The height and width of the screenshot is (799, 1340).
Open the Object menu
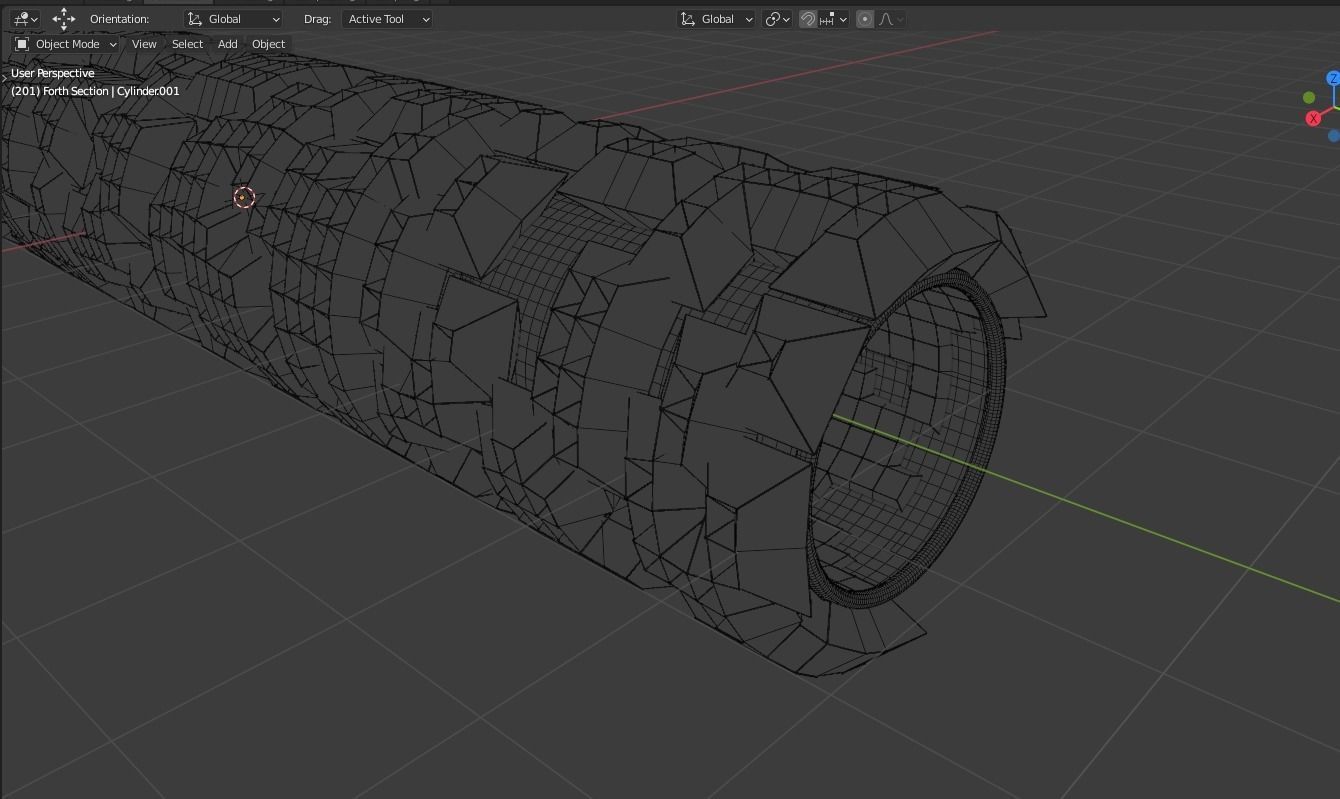point(268,44)
